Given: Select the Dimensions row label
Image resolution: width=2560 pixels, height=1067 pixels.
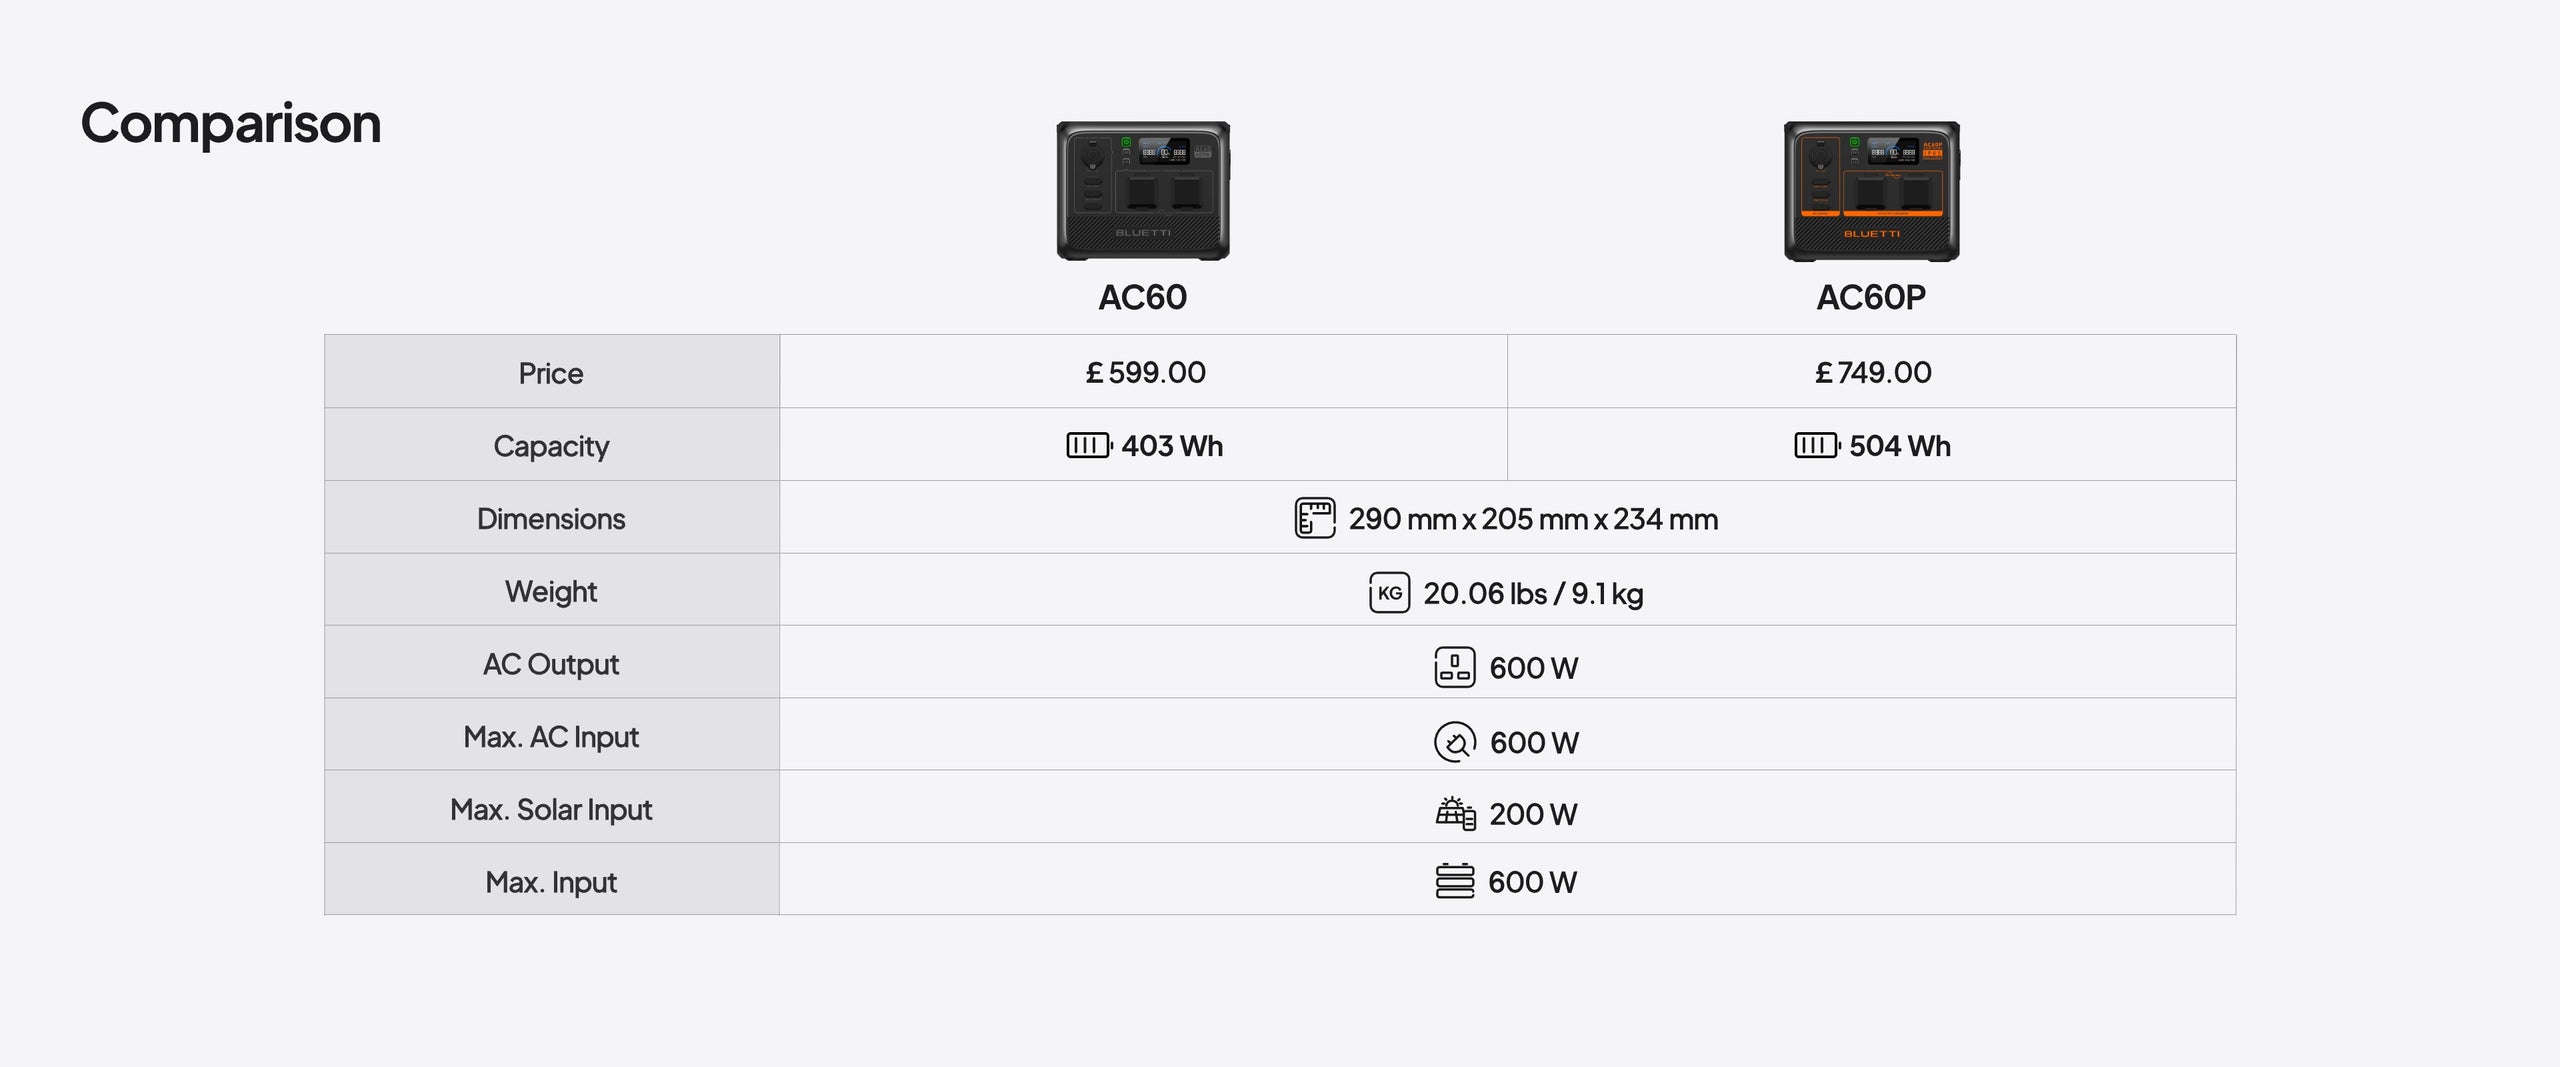Looking at the screenshot, I should pos(551,519).
